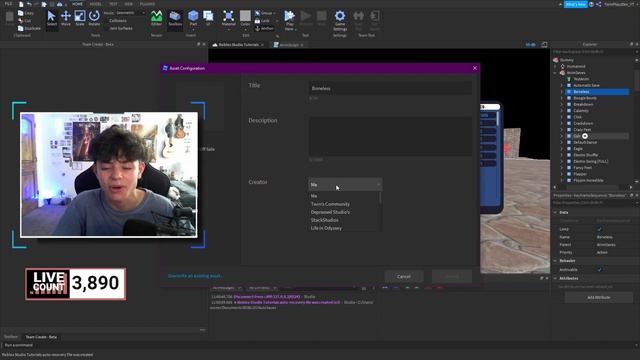Click the Title input field

[x=390, y=88]
